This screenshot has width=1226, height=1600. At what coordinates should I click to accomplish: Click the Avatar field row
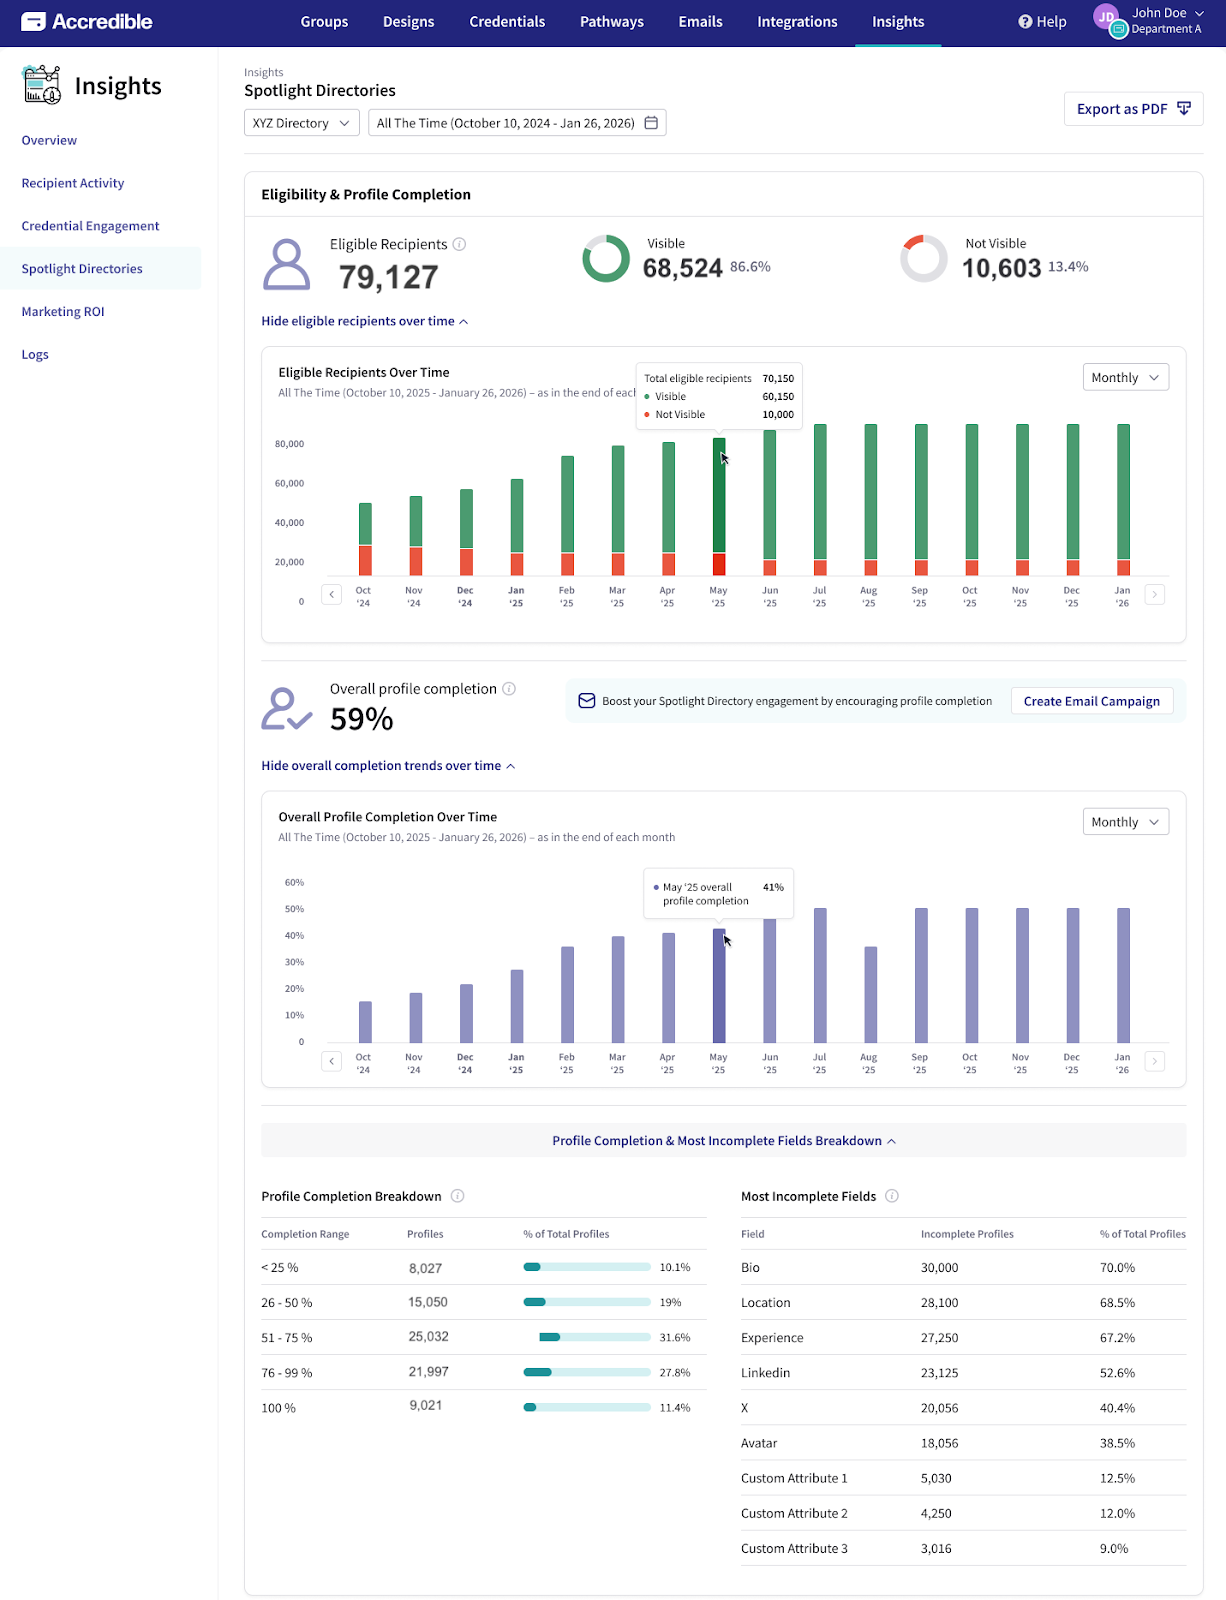pyautogui.click(x=963, y=1443)
